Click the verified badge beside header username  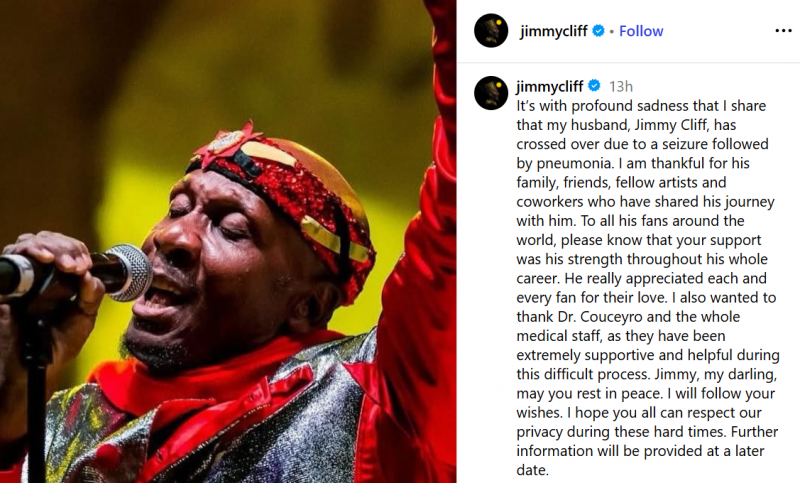pos(598,31)
